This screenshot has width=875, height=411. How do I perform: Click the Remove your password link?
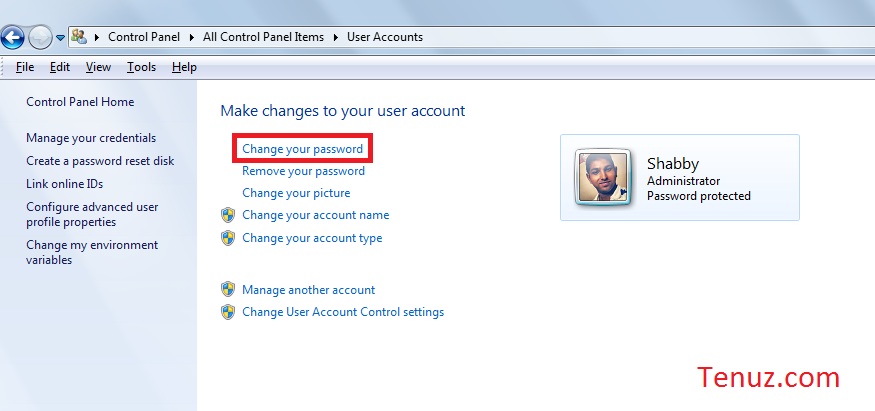[304, 171]
